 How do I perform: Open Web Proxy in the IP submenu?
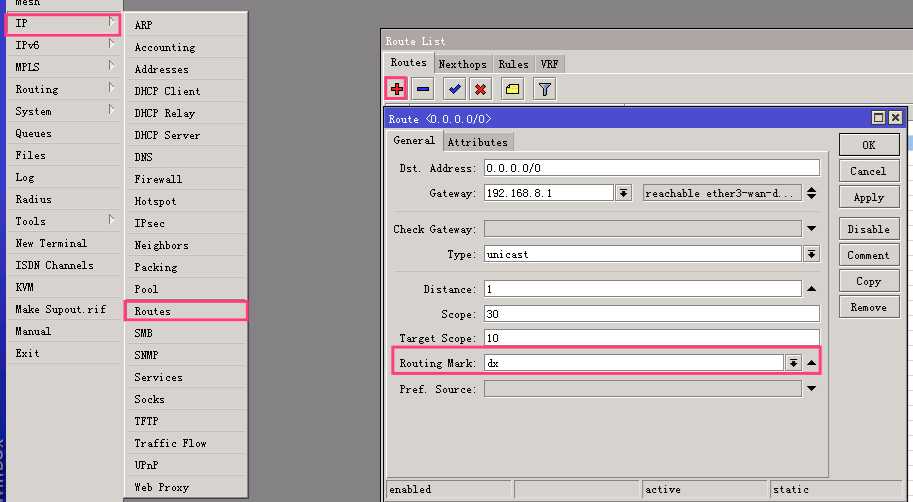click(186, 487)
